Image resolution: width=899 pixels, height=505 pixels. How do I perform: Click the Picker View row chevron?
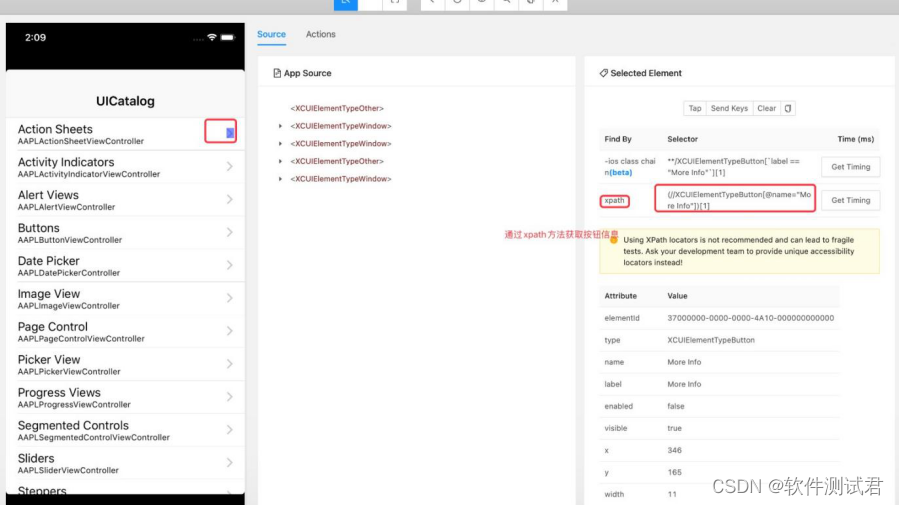coord(229,364)
